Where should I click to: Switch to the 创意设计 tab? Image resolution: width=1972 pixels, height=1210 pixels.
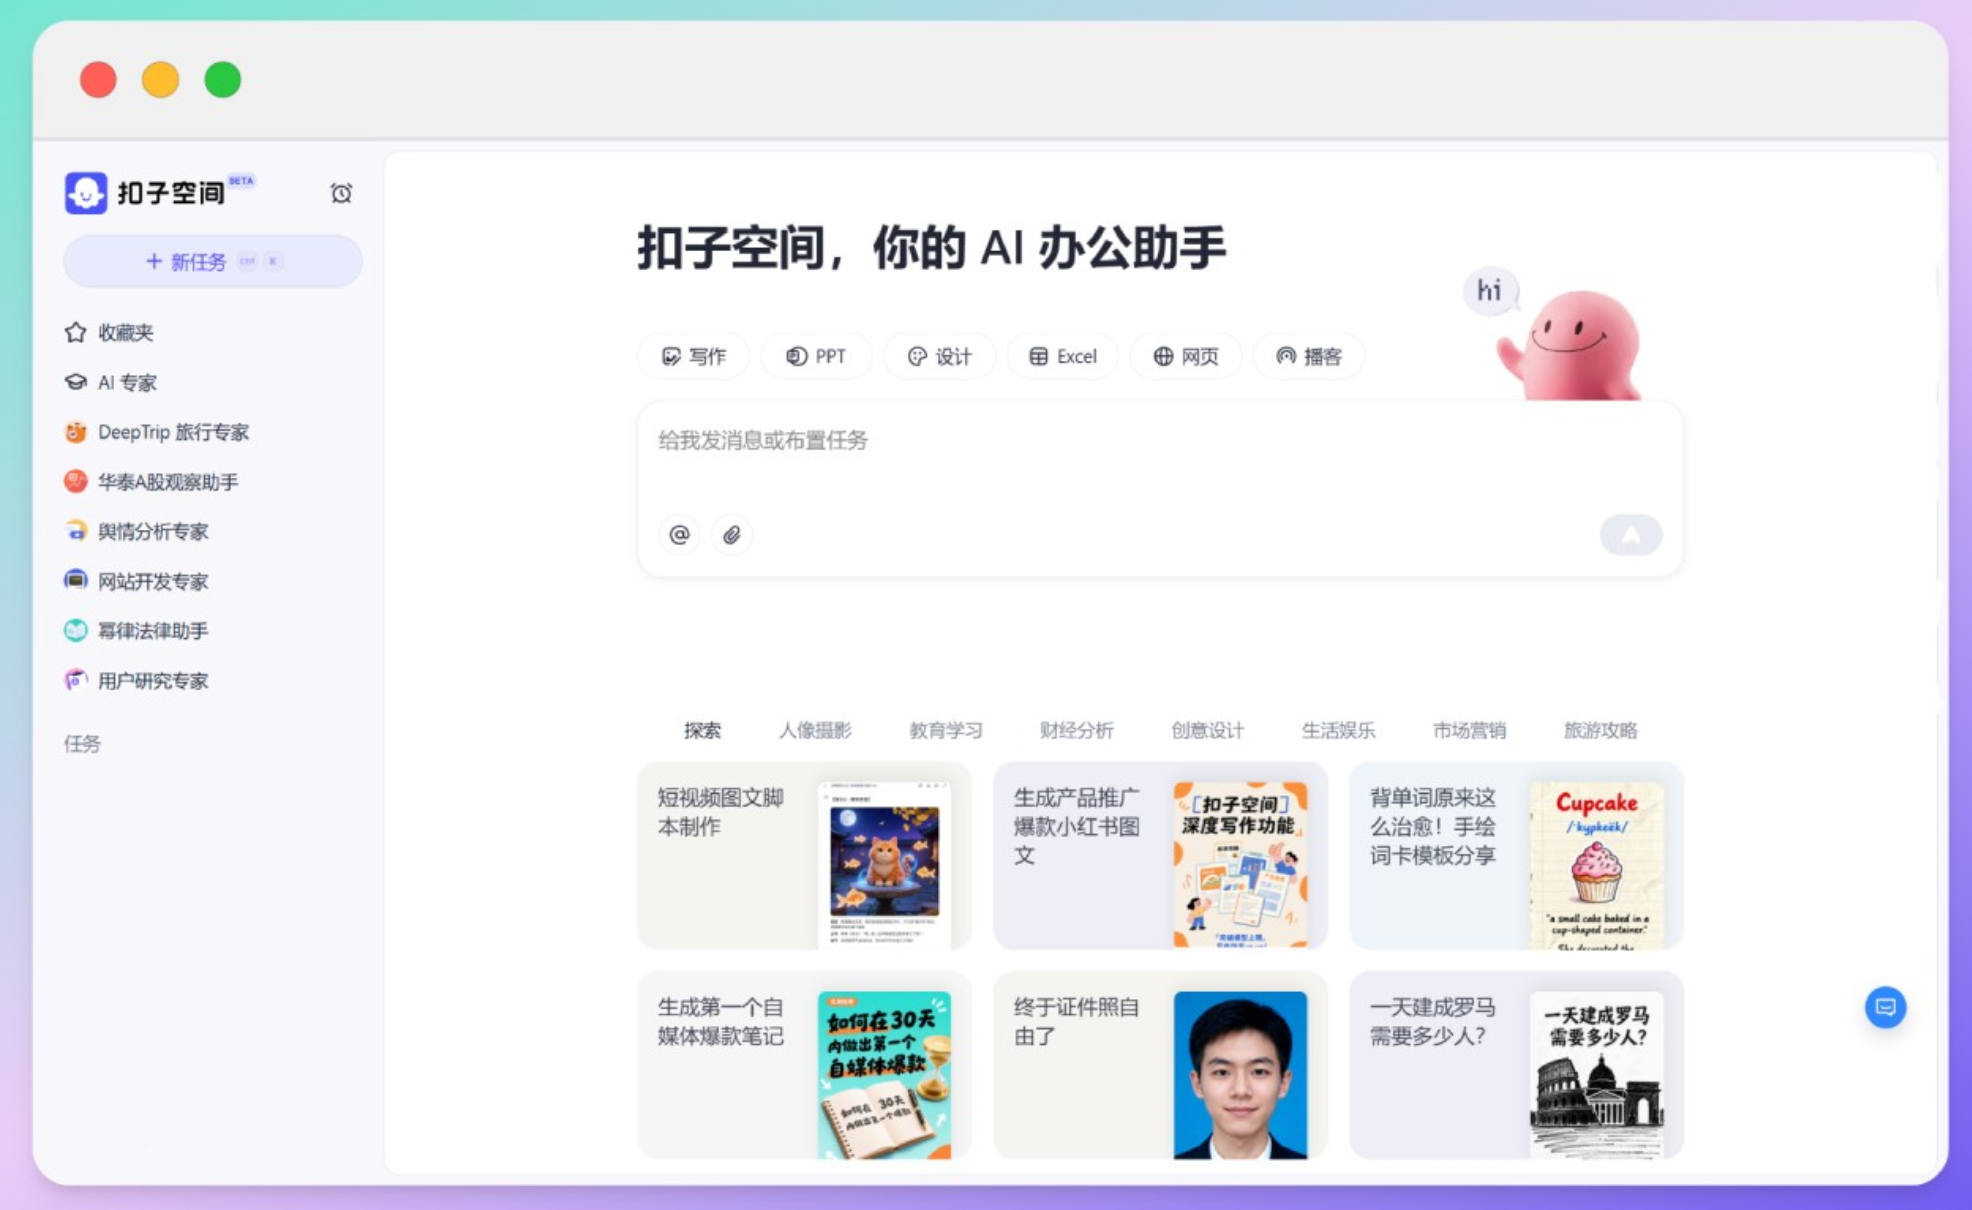(x=1207, y=730)
